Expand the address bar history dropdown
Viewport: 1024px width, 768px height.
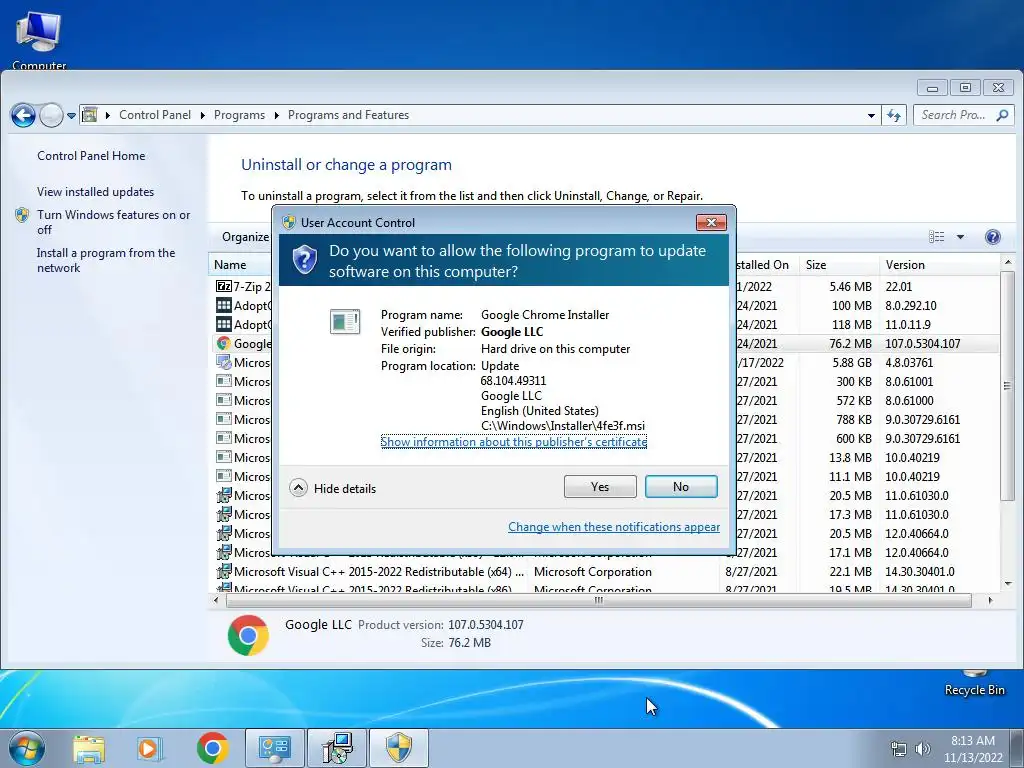pos(871,116)
